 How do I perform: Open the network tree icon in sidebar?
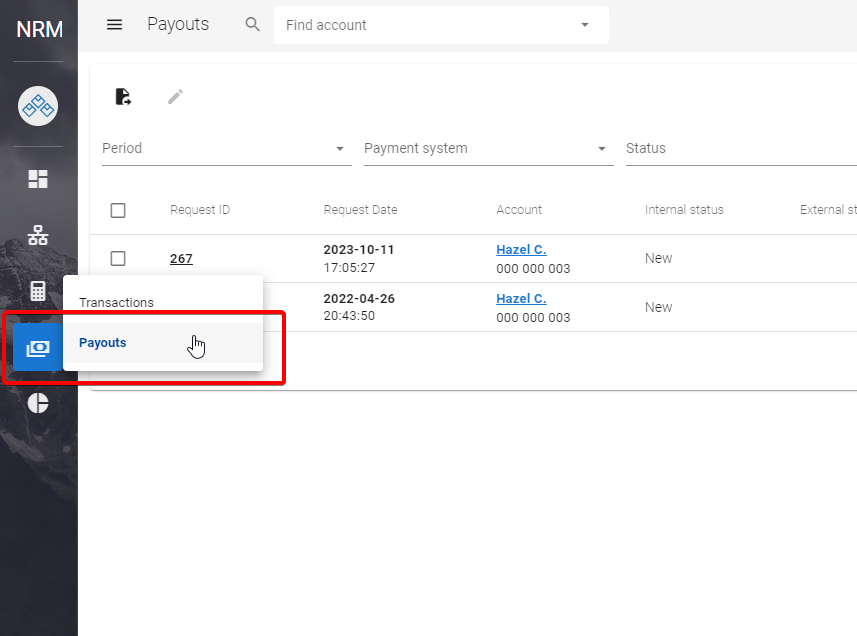[38, 236]
